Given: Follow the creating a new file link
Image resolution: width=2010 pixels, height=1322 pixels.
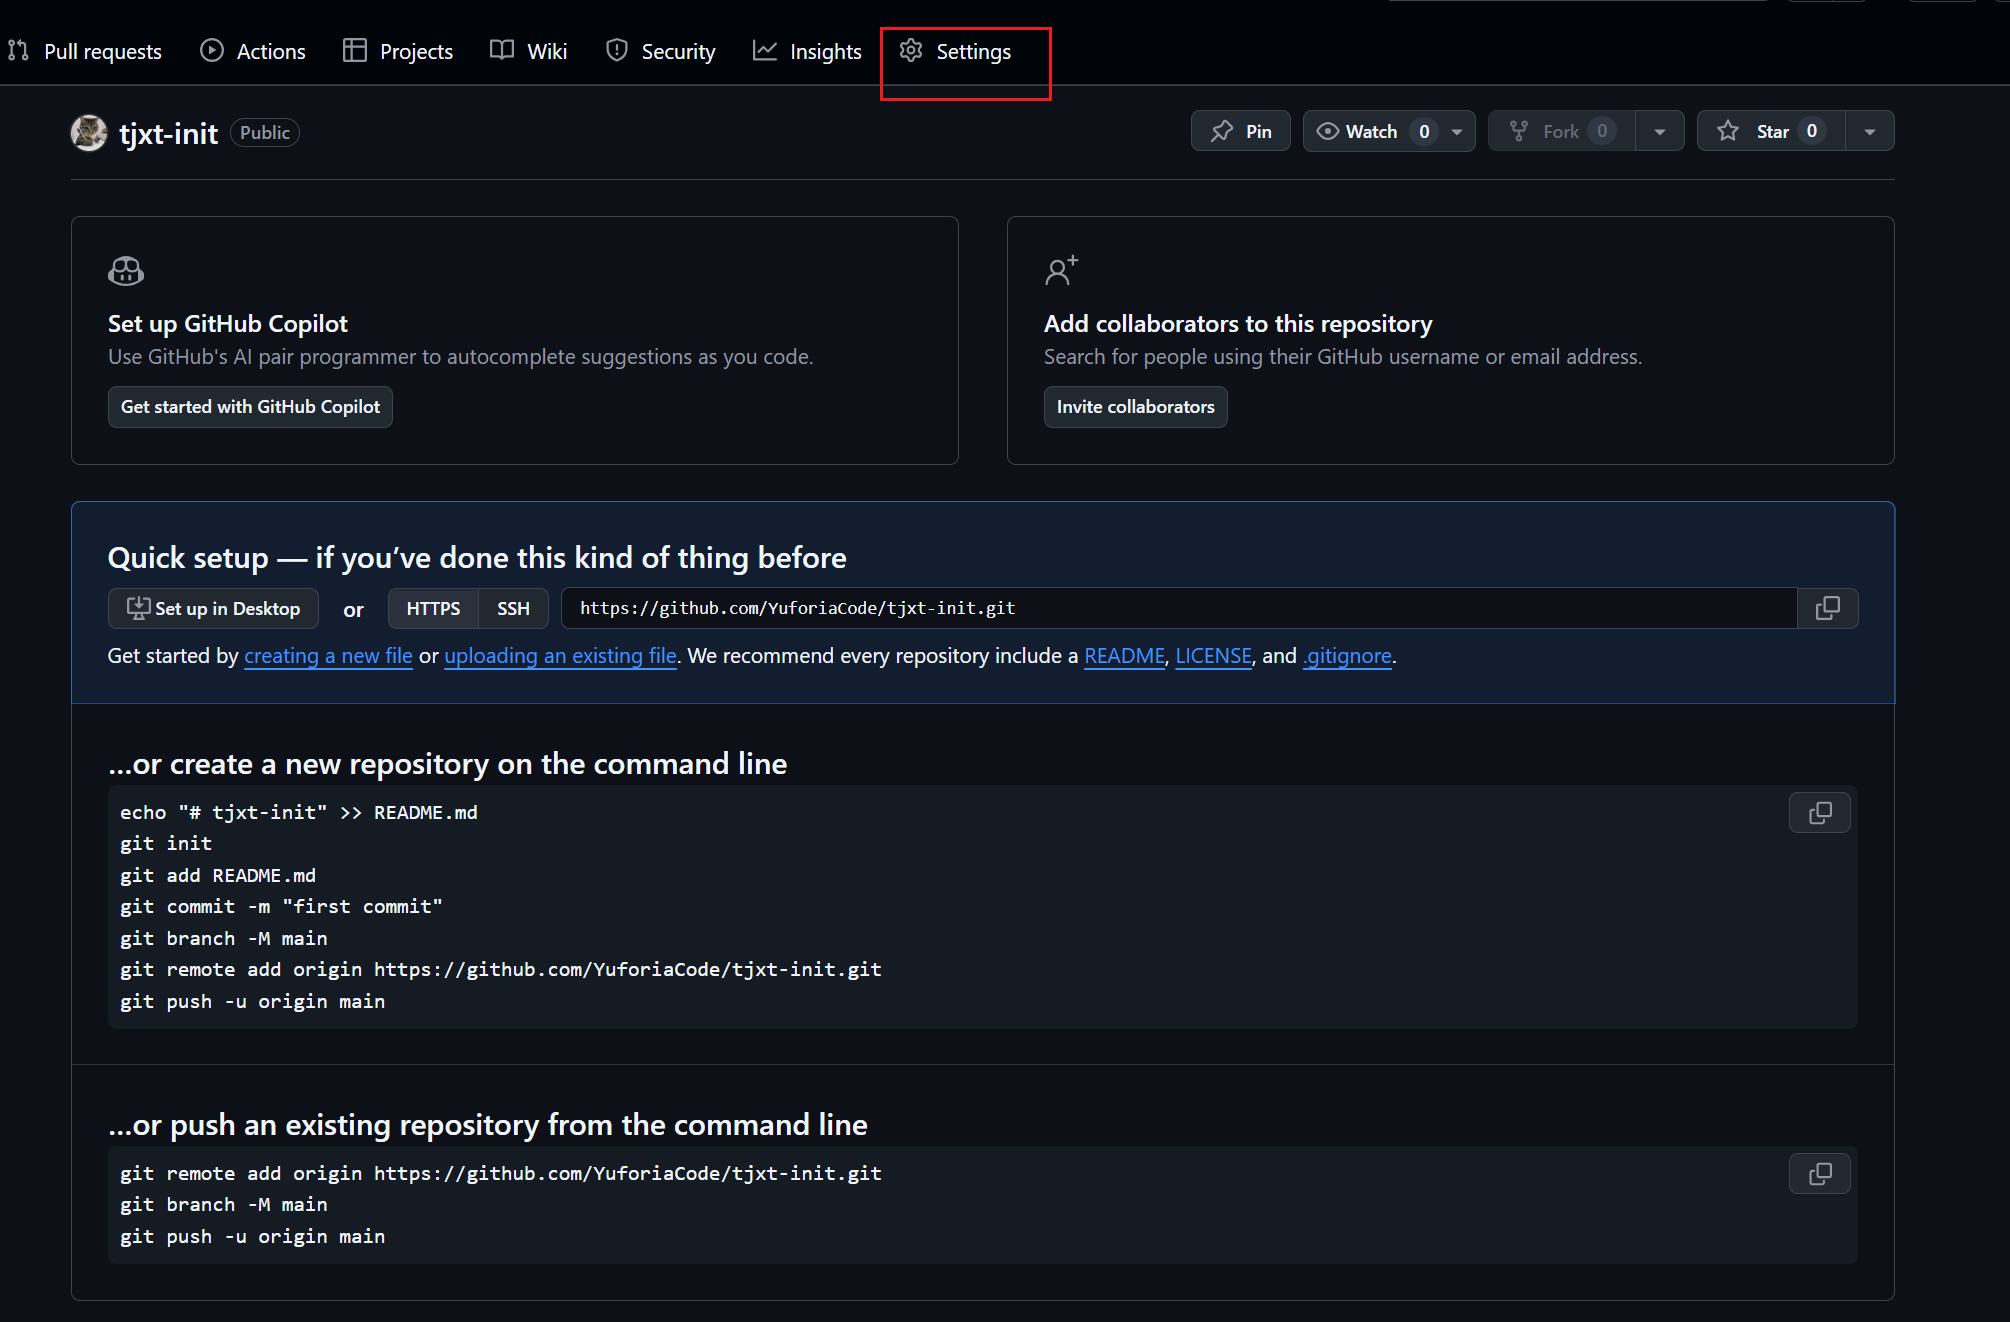Looking at the screenshot, I should [x=328, y=656].
